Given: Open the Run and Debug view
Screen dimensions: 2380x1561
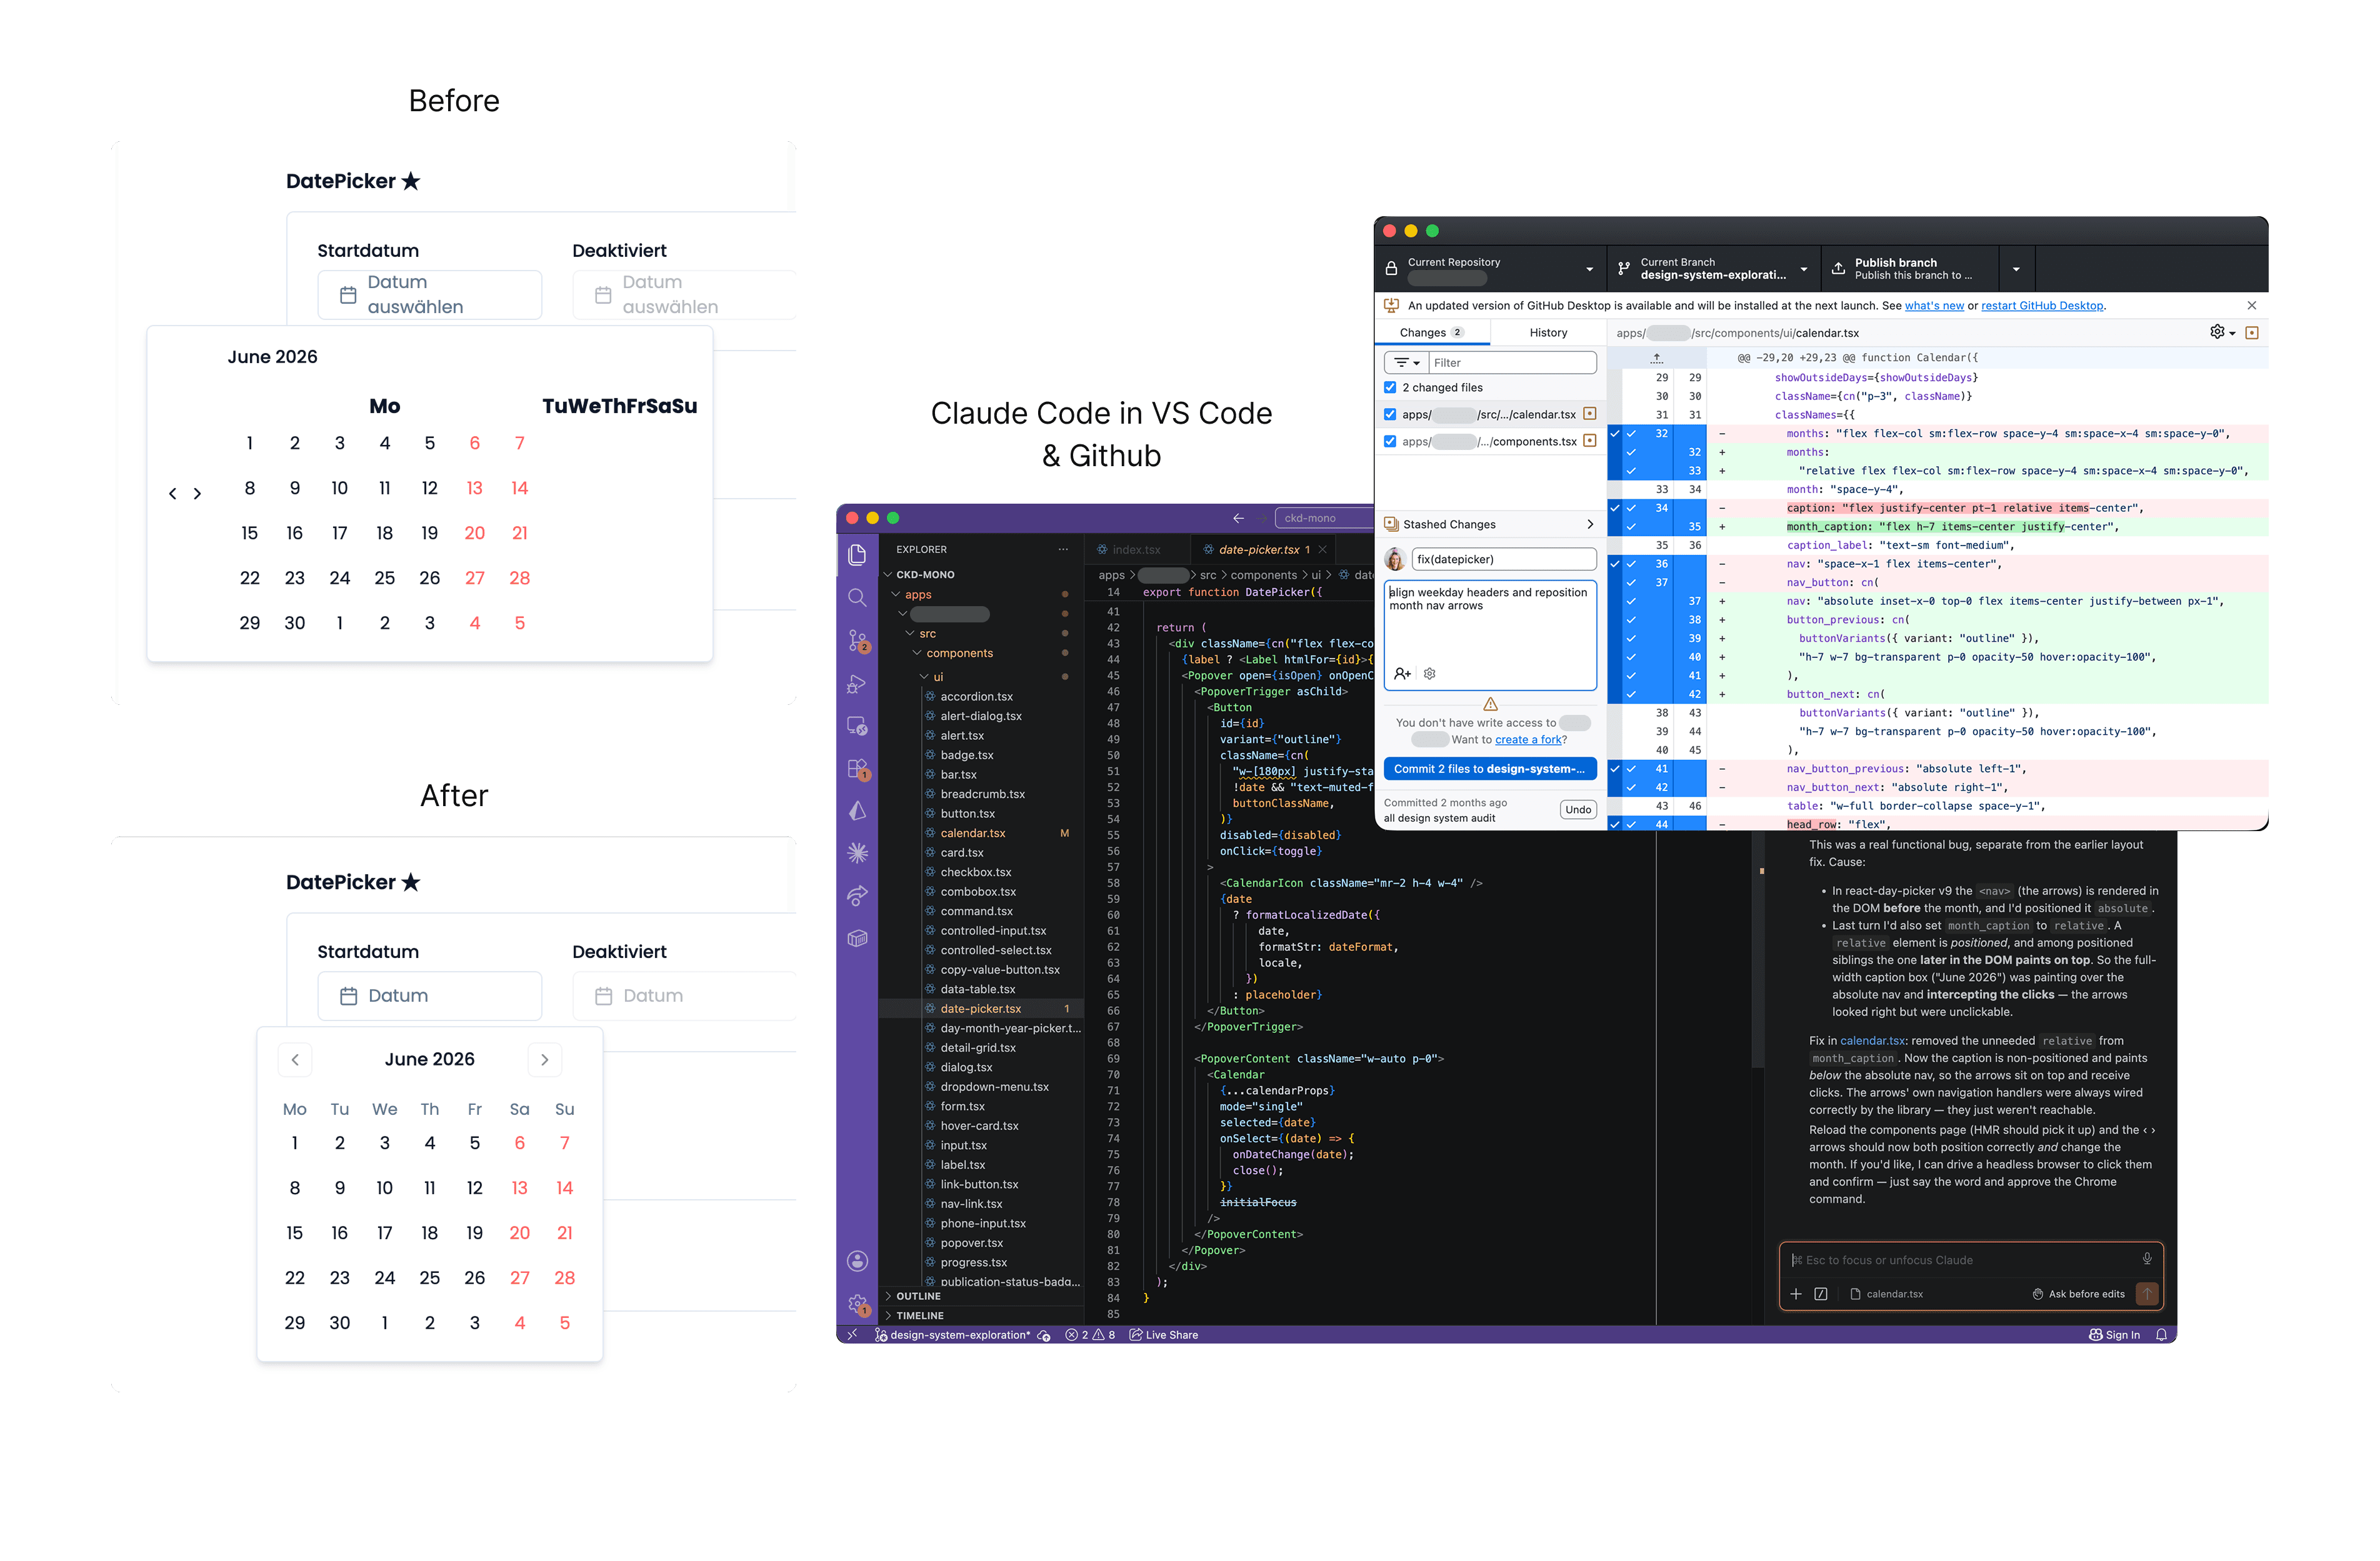Looking at the screenshot, I should click(x=857, y=684).
